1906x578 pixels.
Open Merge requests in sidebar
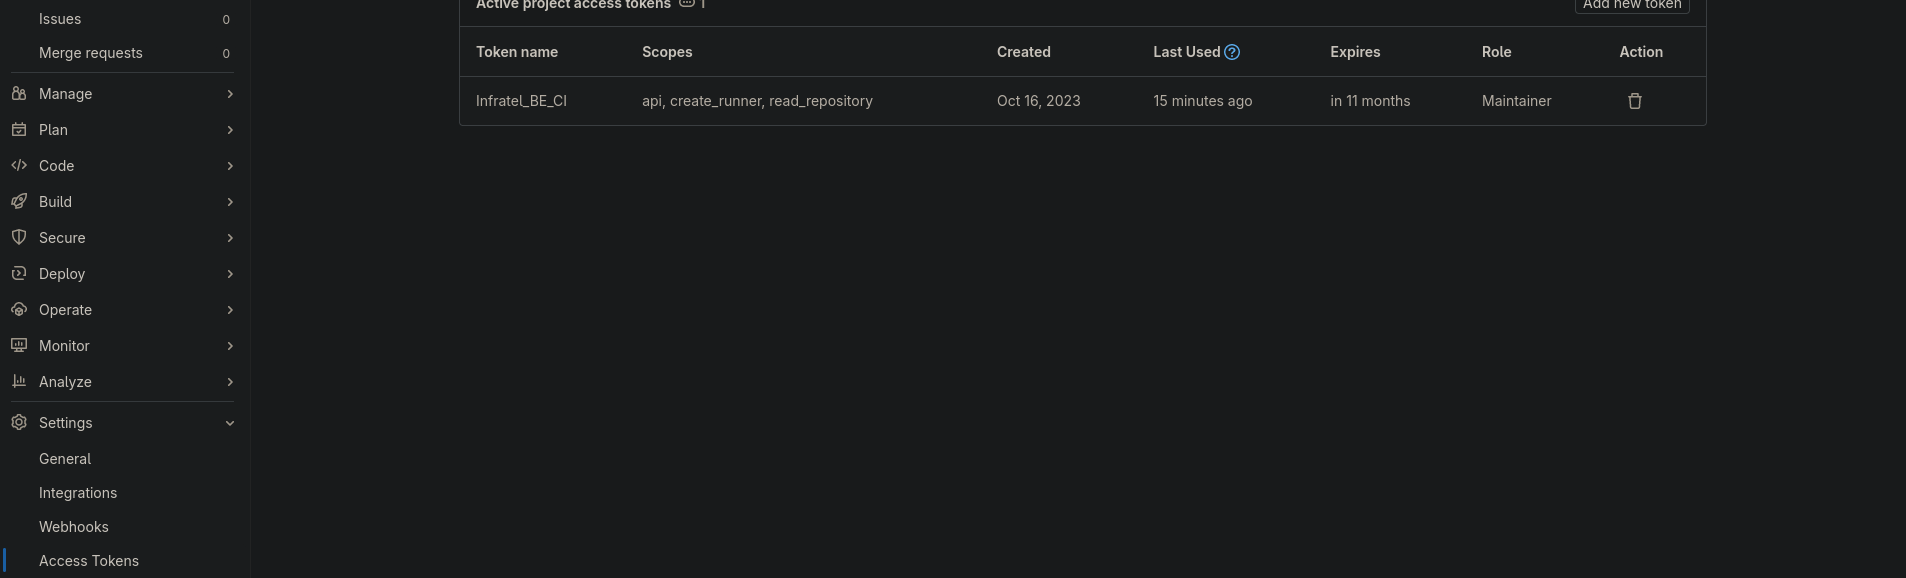point(91,53)
